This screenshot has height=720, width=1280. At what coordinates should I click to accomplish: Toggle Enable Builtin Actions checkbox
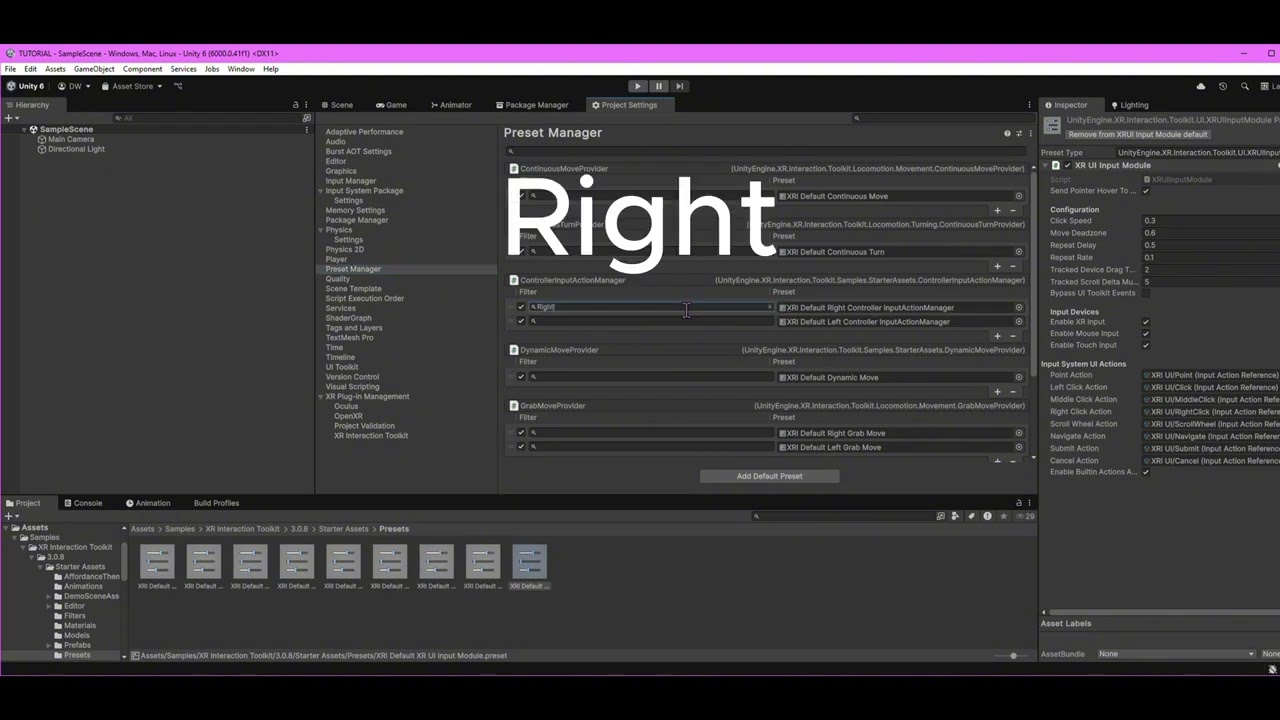point(1146,472)
